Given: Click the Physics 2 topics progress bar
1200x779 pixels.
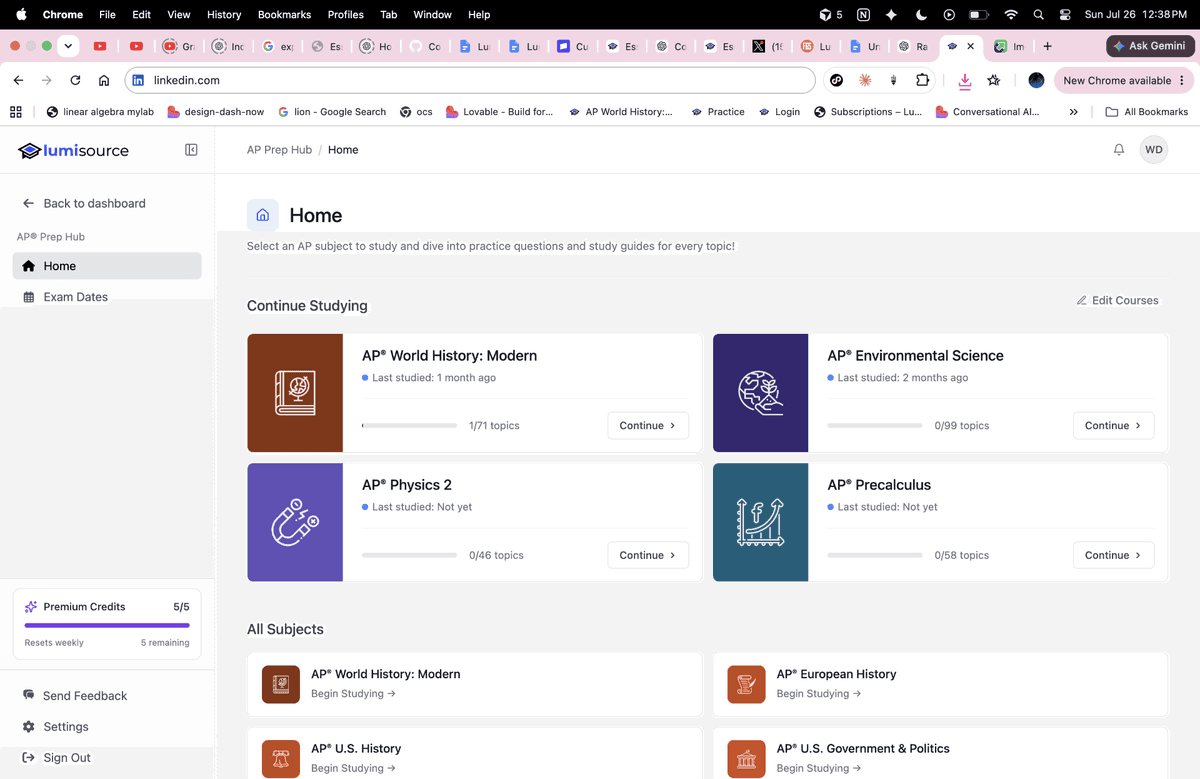Looking at the screenshot, I should click(409, 555).
